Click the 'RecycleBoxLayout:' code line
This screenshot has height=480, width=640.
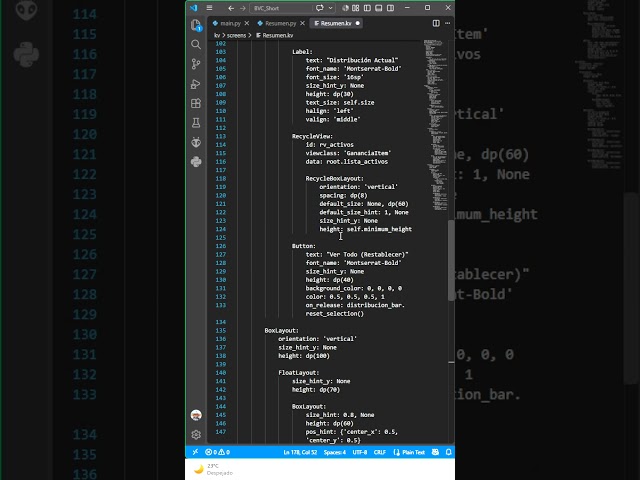coord(334,178)
